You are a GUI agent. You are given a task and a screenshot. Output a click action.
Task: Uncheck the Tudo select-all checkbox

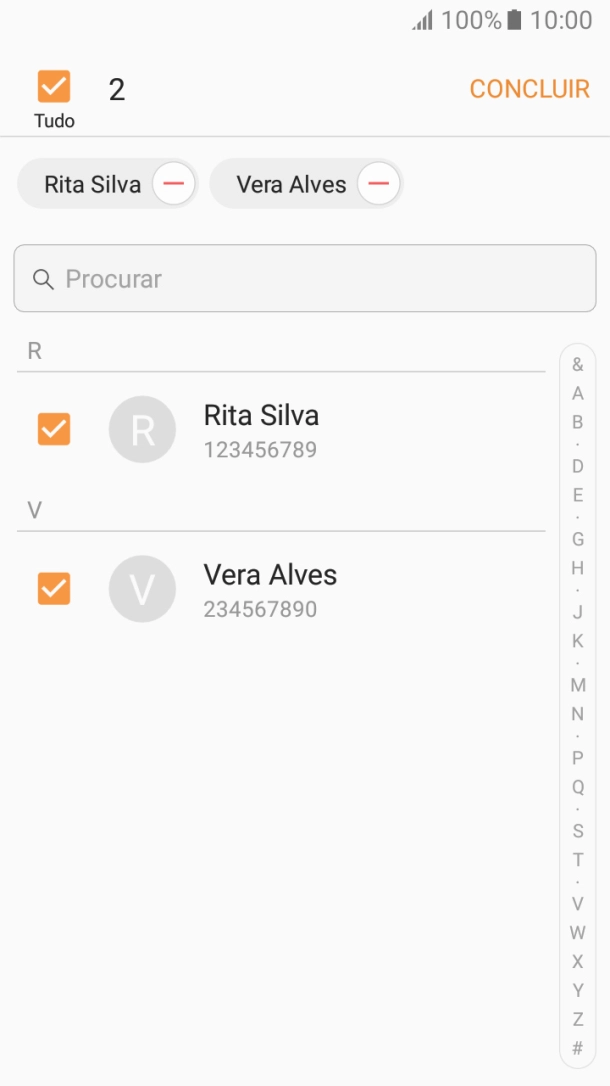tap(53, 88)
